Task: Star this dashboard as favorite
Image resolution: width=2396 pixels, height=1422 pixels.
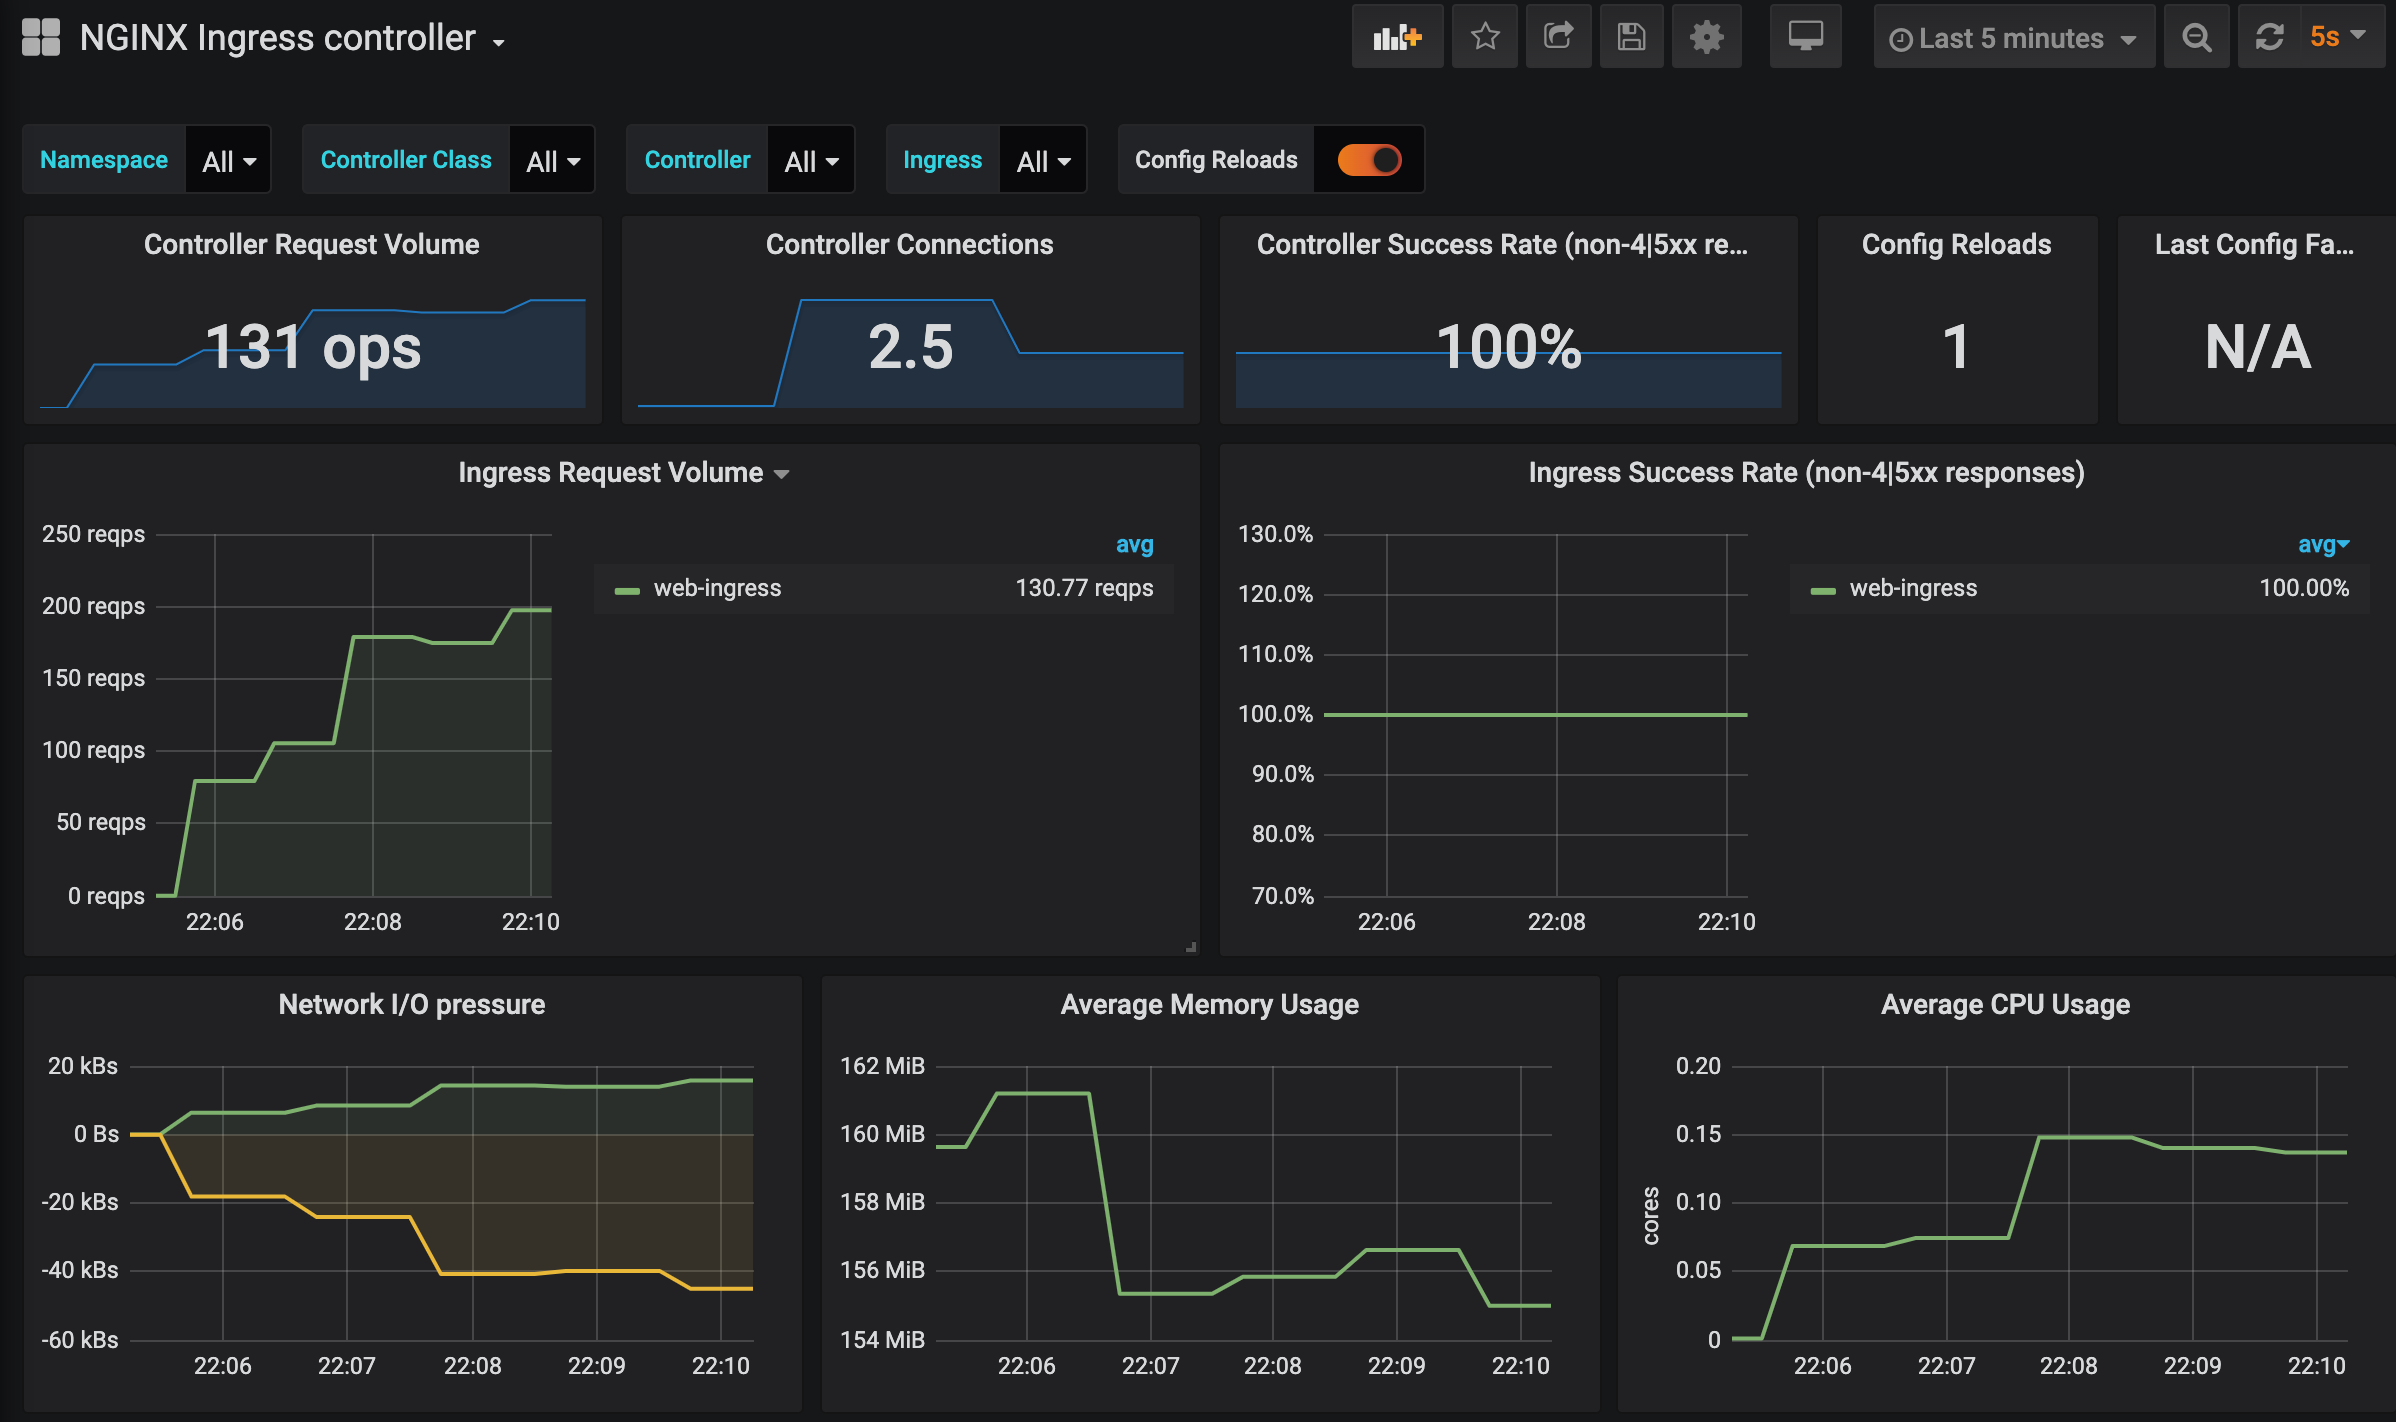Action: [x=1485, y=38]
